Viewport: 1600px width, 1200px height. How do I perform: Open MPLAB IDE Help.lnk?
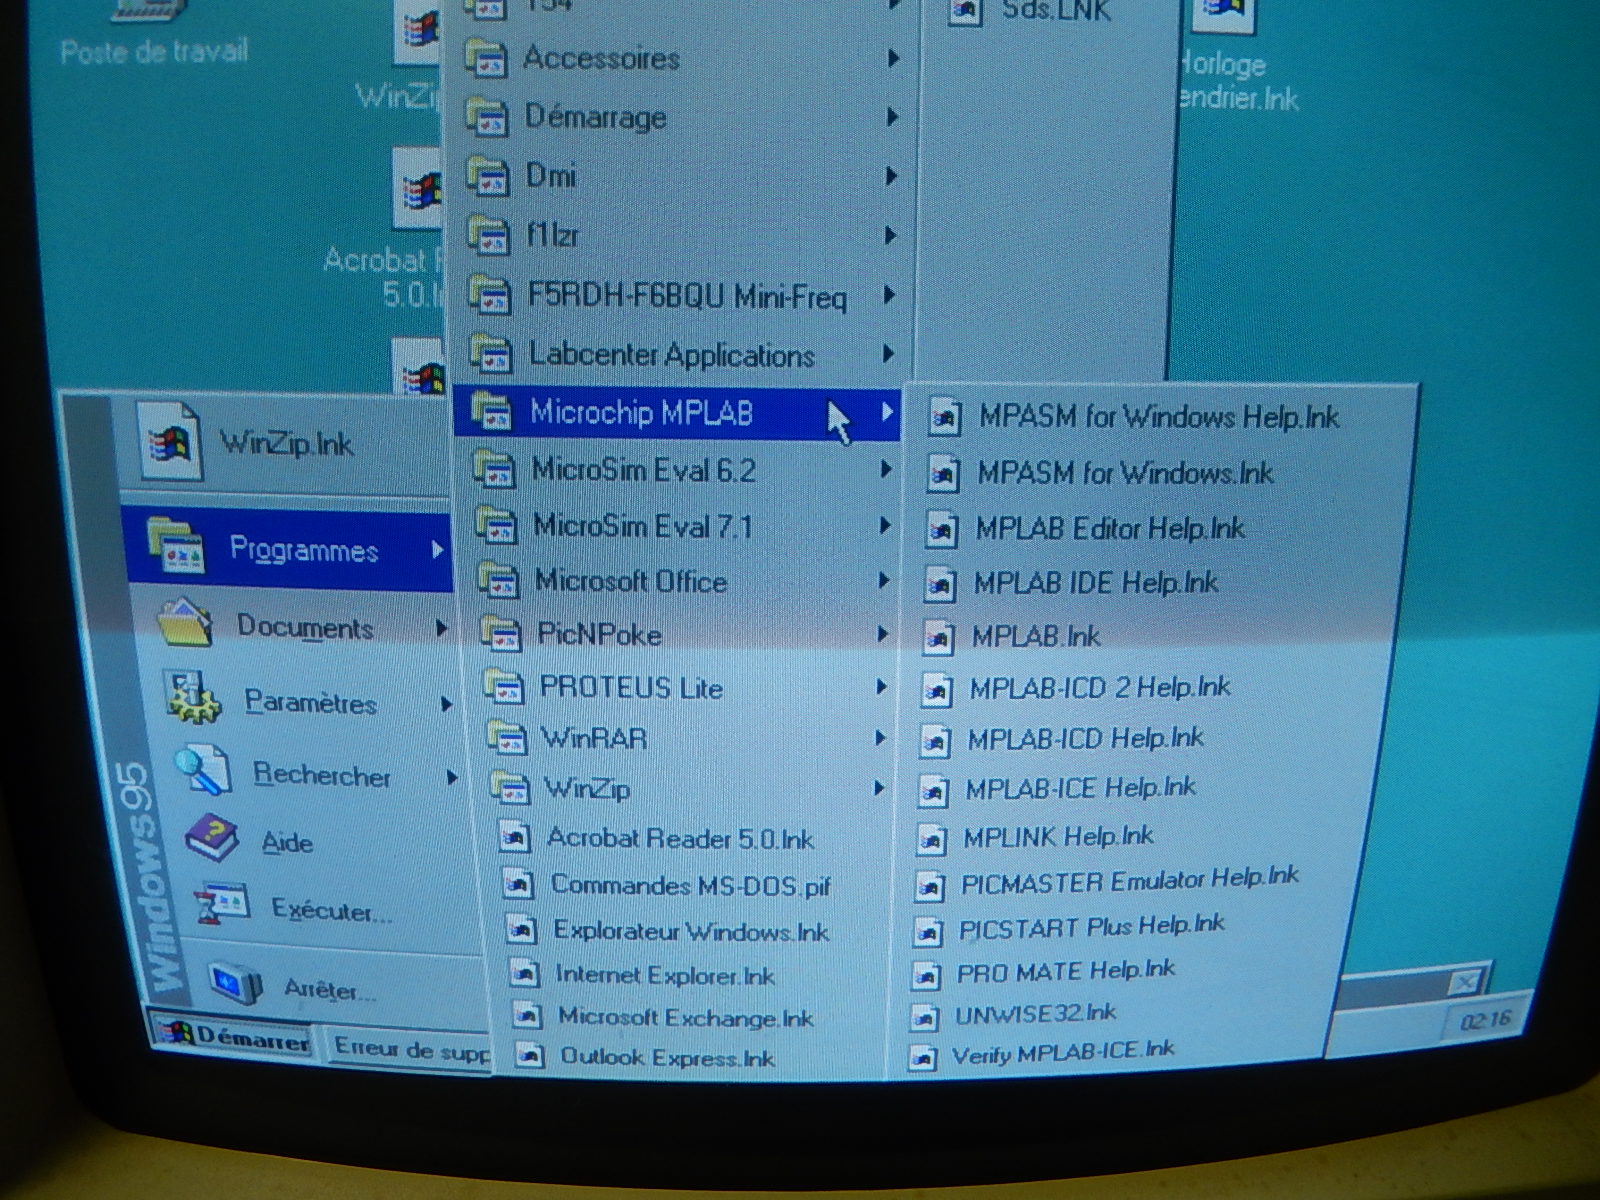point(1098,582)
